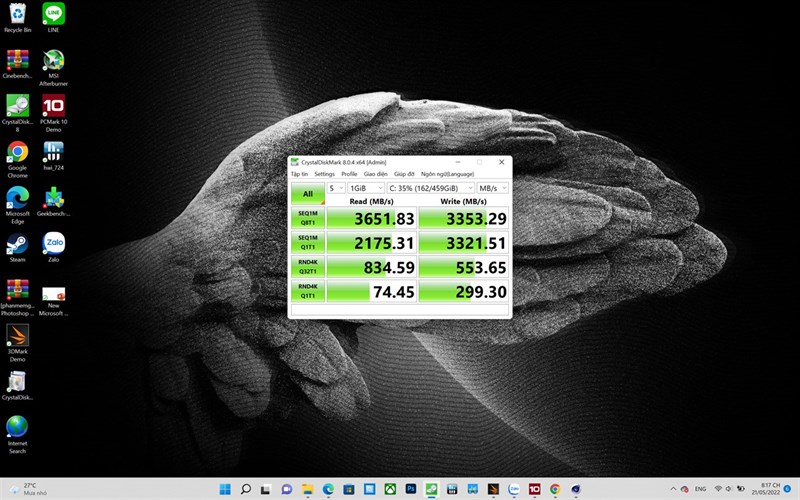Click the Zalo taskbar icon
This screenshot has height=500, width=800.
click(x=514, y=489)
